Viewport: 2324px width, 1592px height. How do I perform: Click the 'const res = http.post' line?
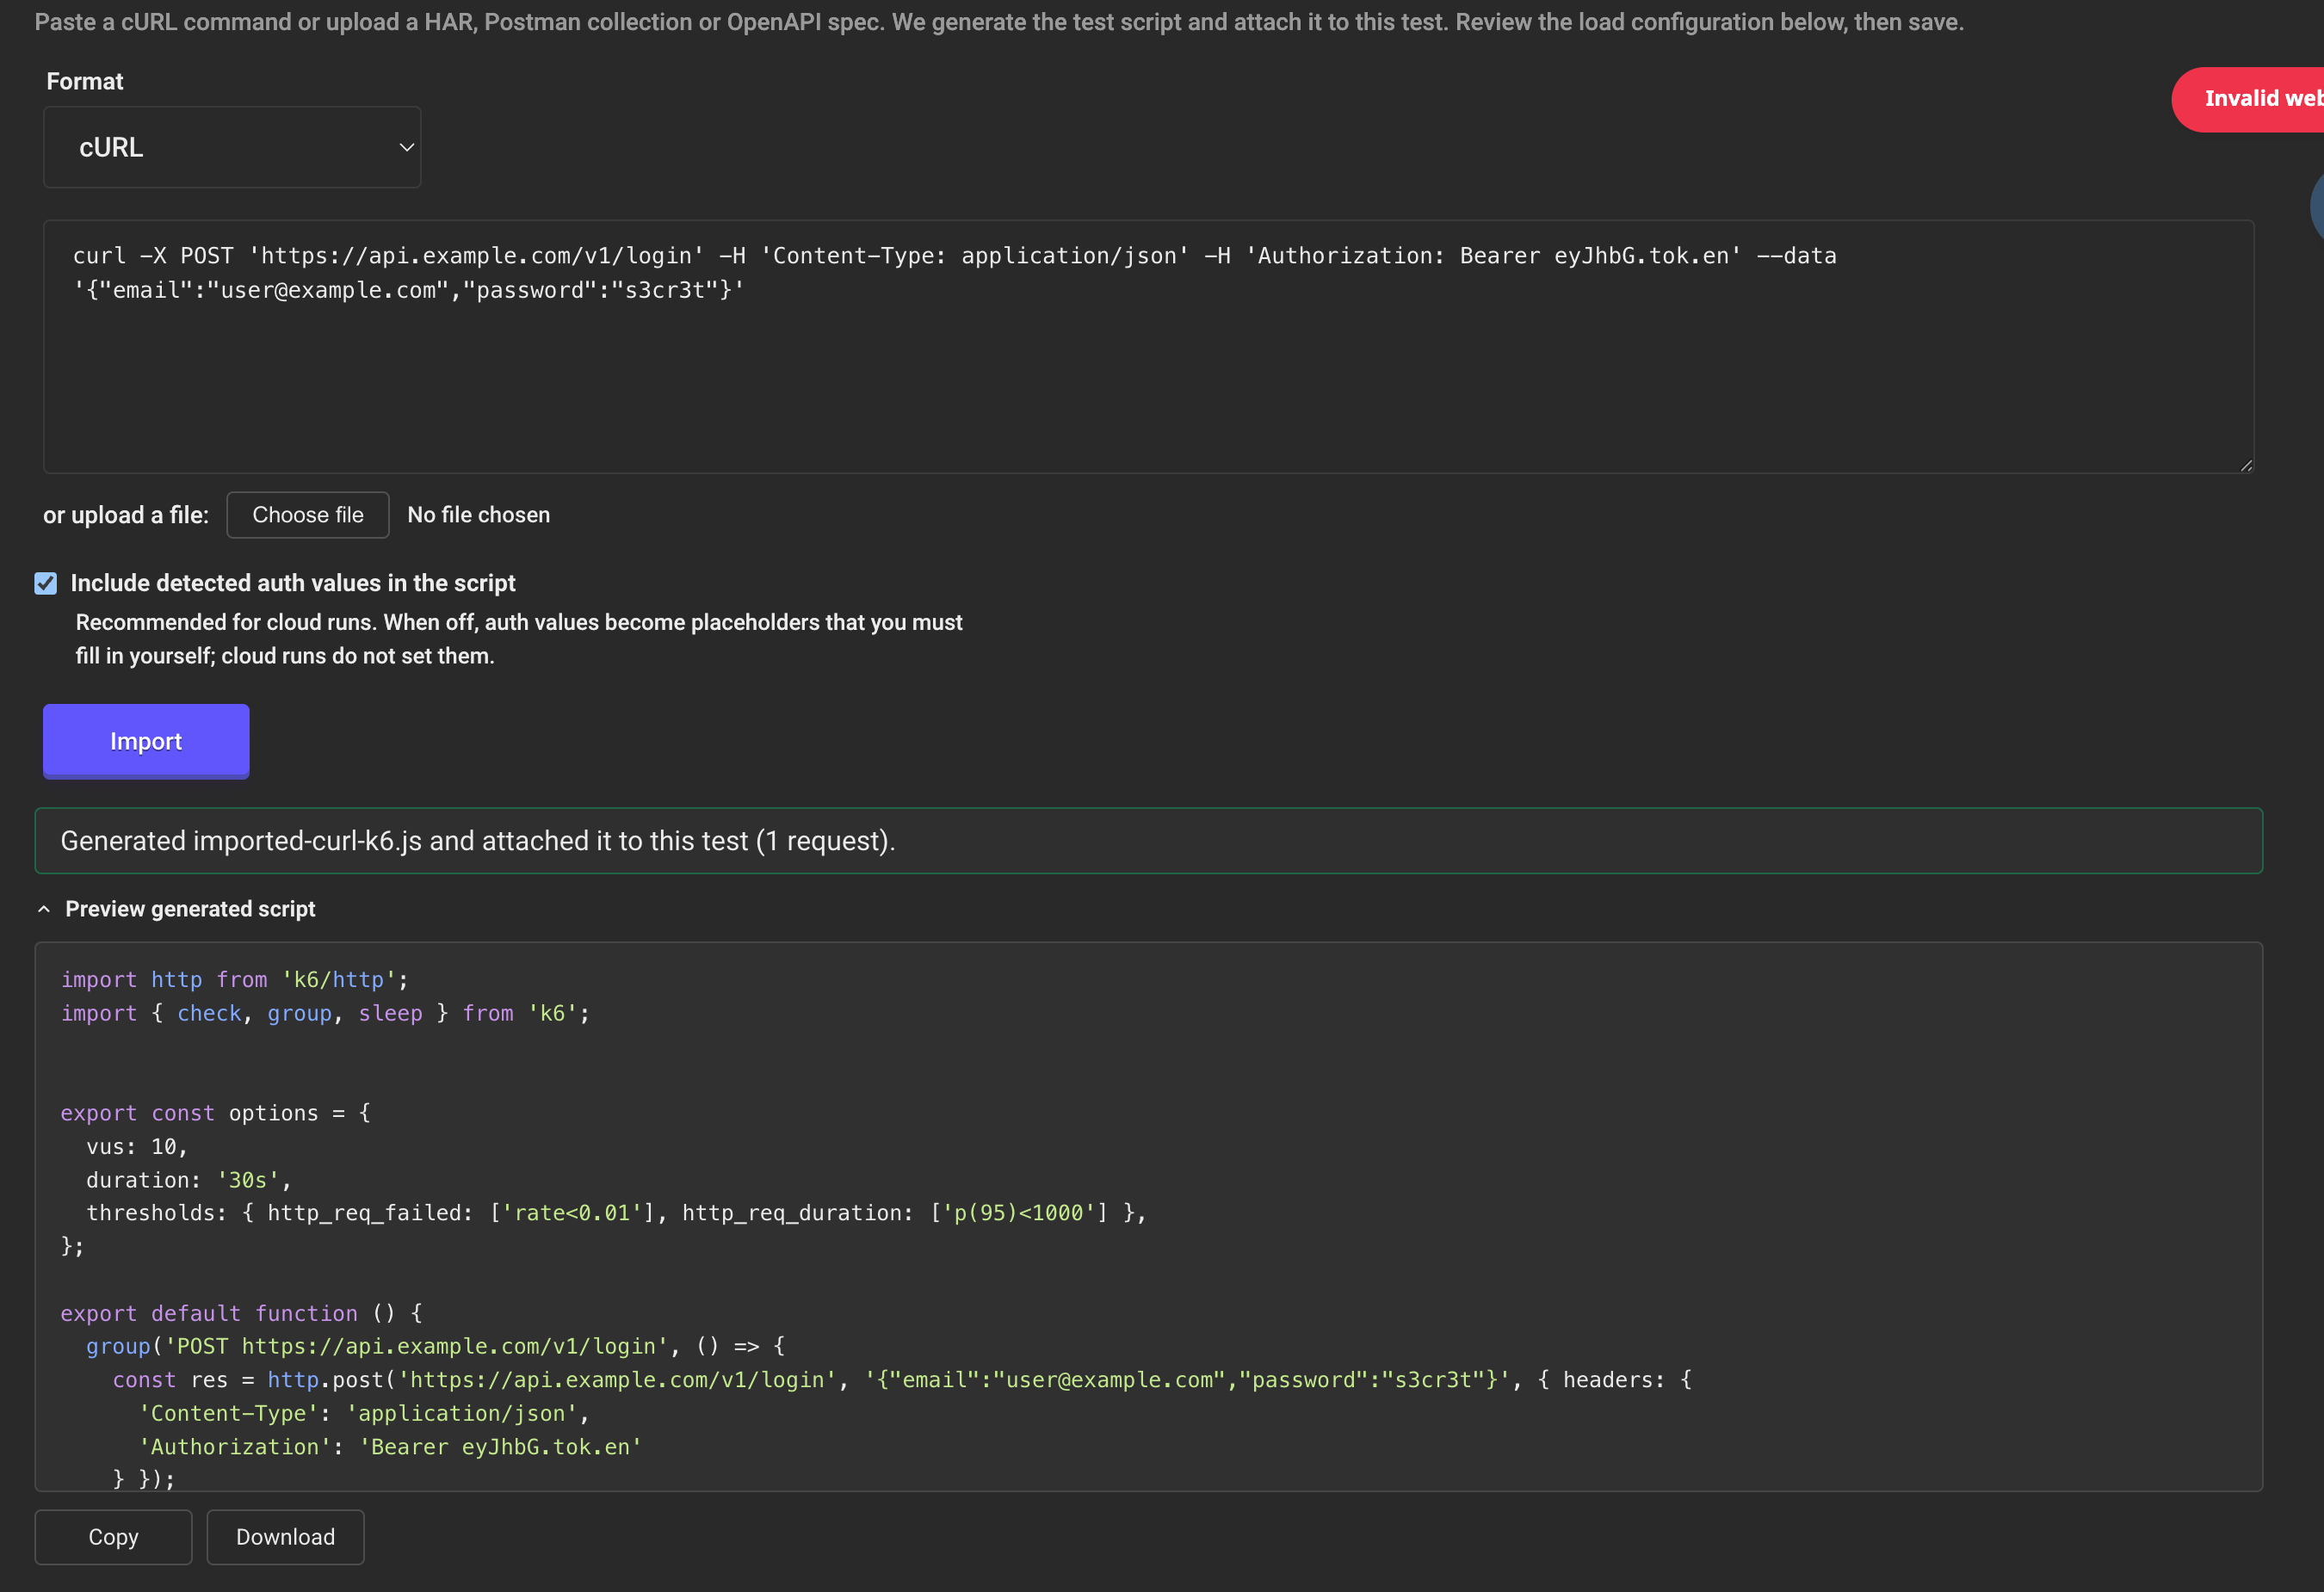click(x=902, y=1380)
